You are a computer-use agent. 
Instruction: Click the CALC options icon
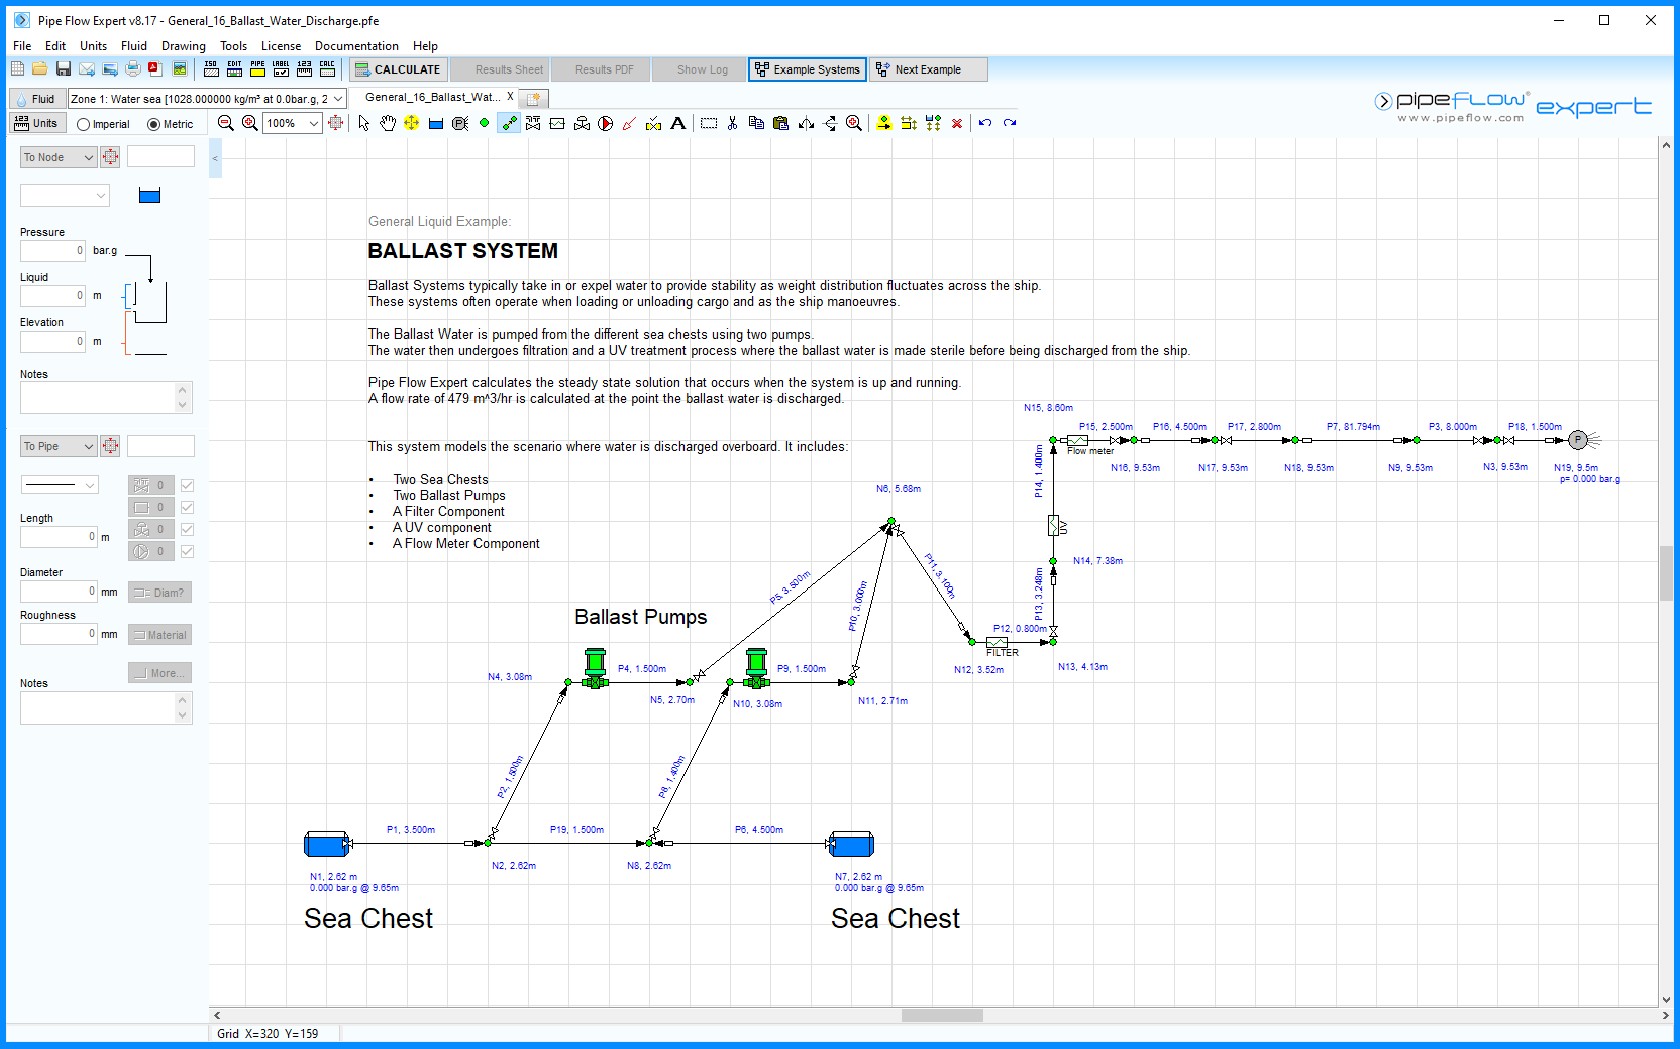tap(327, 69)
